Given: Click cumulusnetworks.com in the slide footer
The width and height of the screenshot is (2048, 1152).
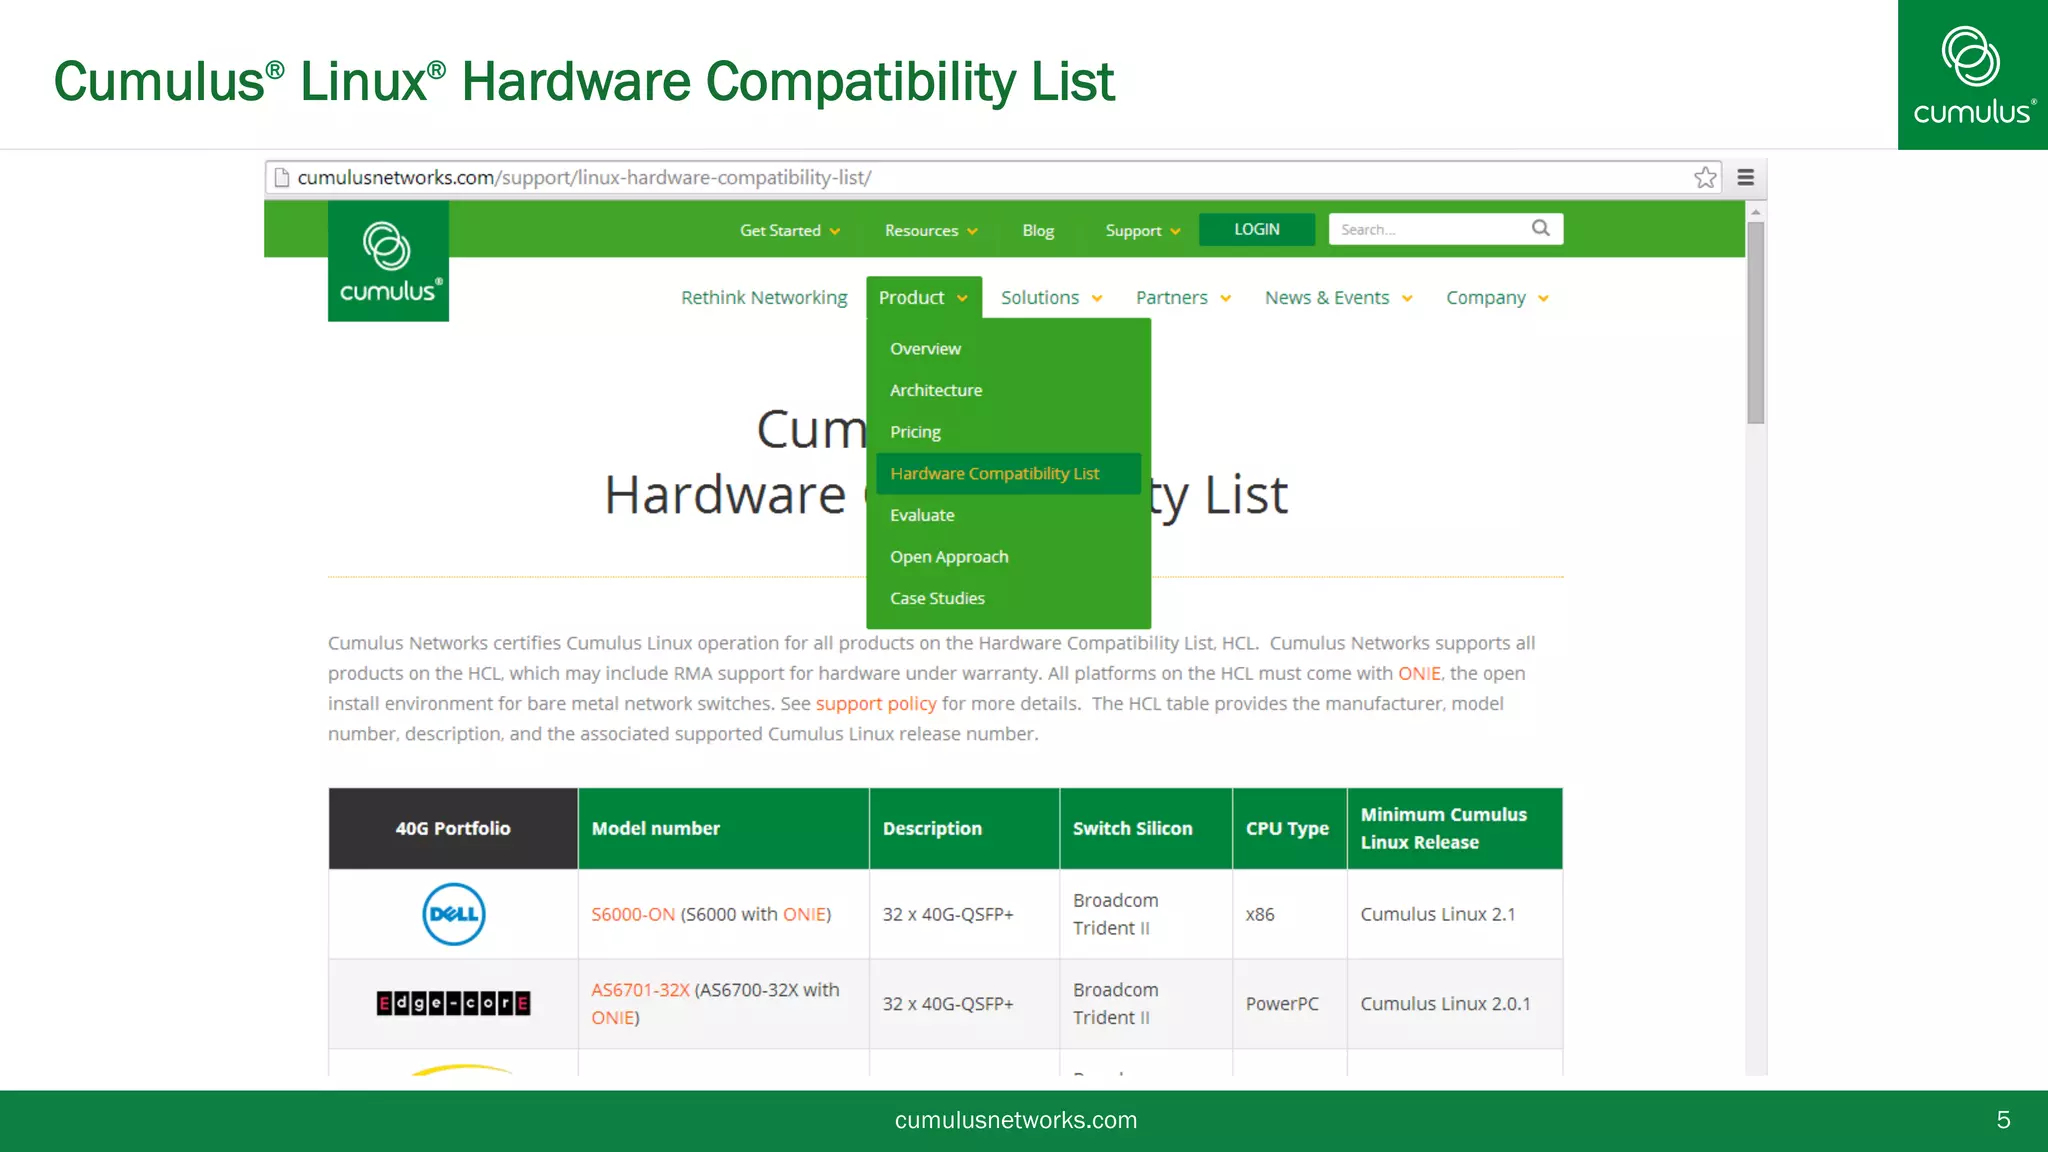Looking at the screenshot, I should coord(1016,1120).
